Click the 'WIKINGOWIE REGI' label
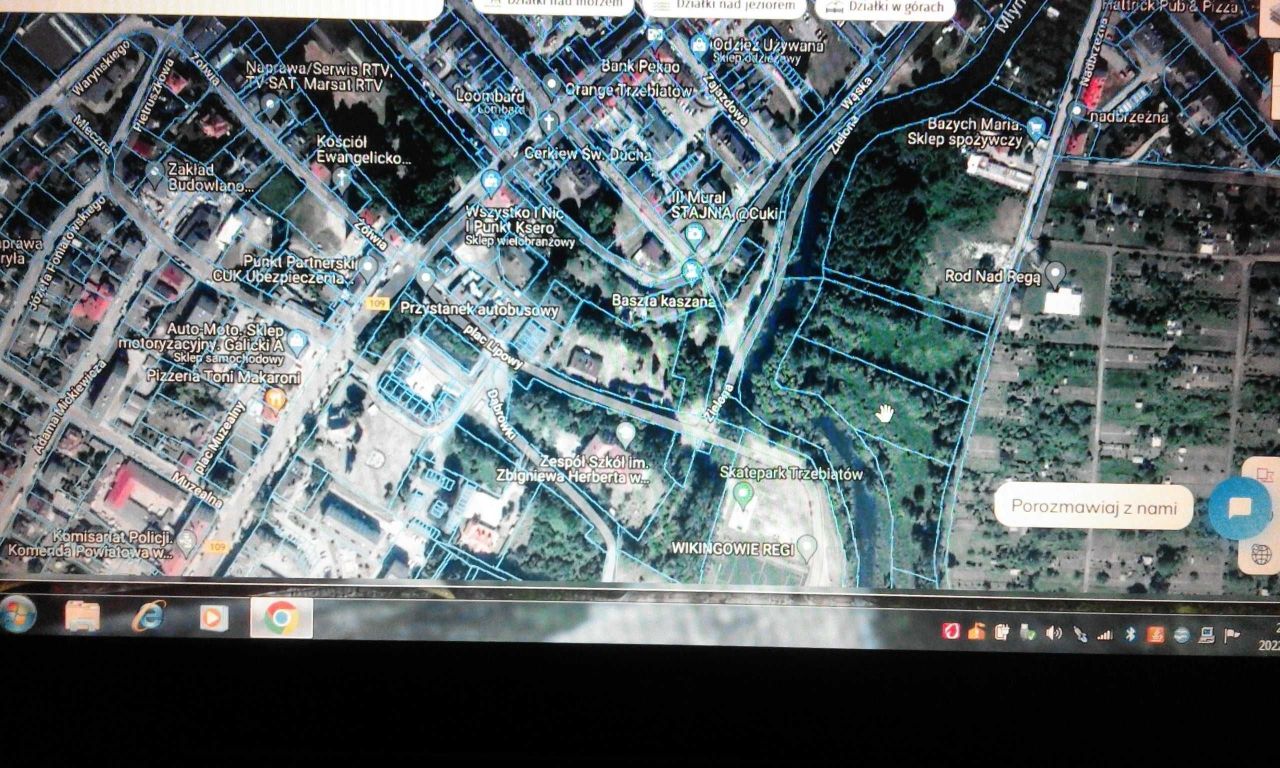 pos(734,549)
